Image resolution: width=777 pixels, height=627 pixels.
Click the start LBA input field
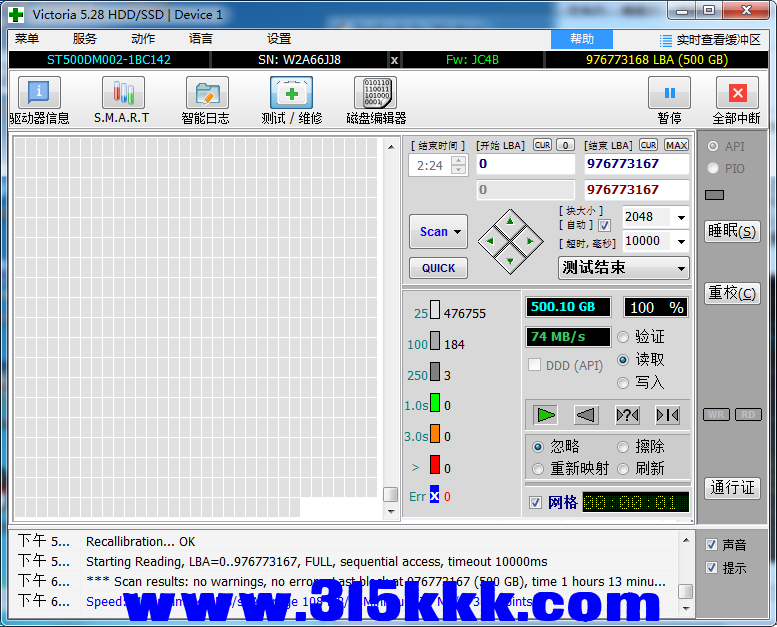[524, 164]
